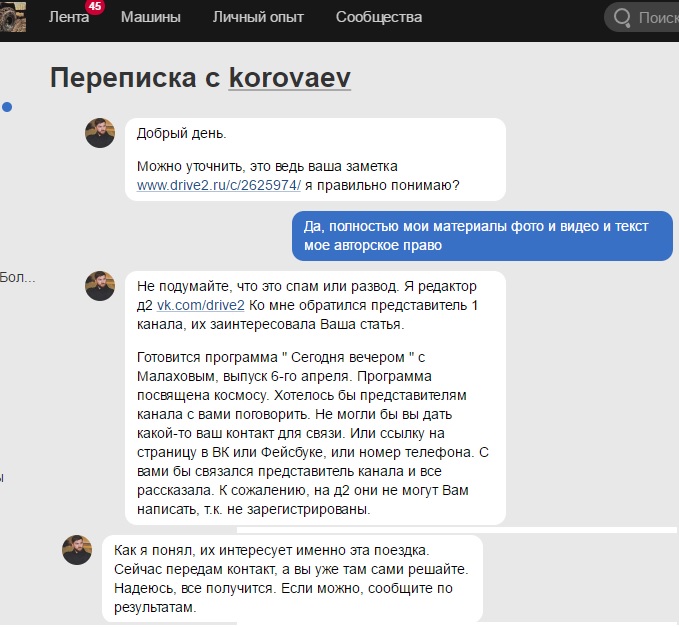Click the message starting Как я понял
This screenshot has height=627, width=679.
click(292, 578)
